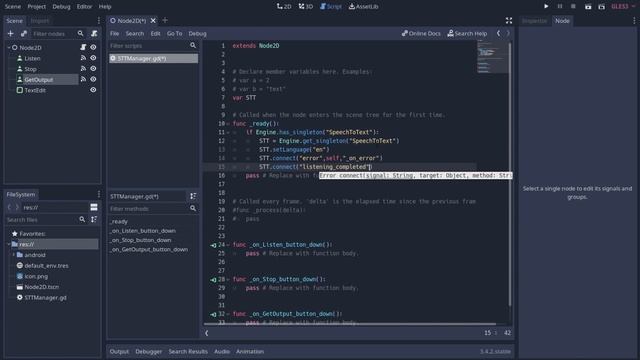Click the Inspector dock options menu
This screenshot has height=360, width=640.
(x=634, y=20)
